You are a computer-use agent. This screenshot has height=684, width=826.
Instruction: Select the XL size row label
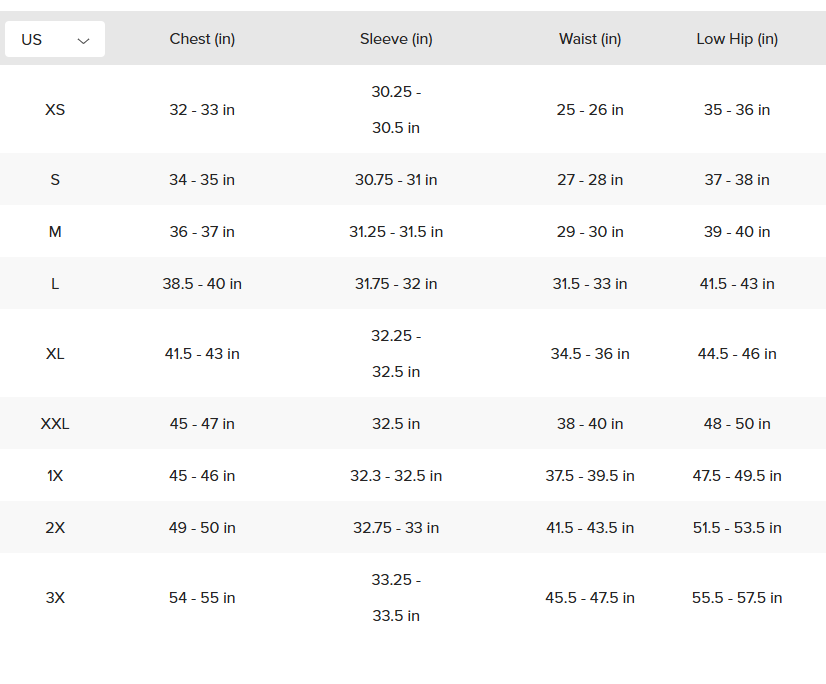[x=55, y=354]
